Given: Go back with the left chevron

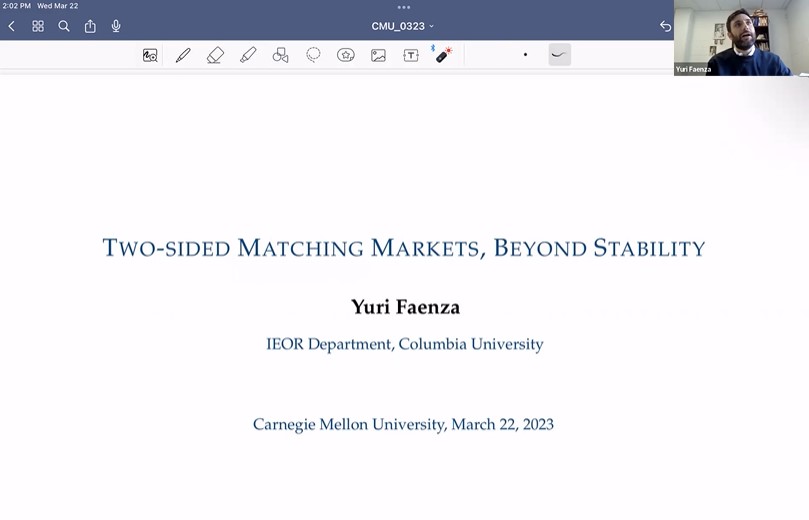Looking at the screenshot, I should [x=11, y=26].
